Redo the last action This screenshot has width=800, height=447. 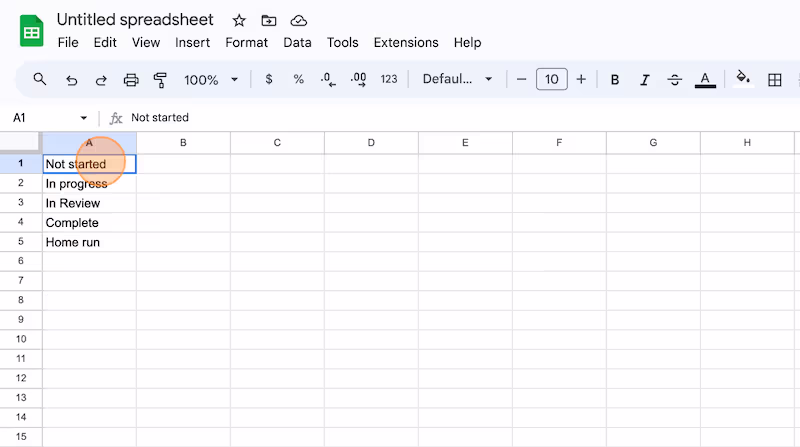(x=101, y=80)
